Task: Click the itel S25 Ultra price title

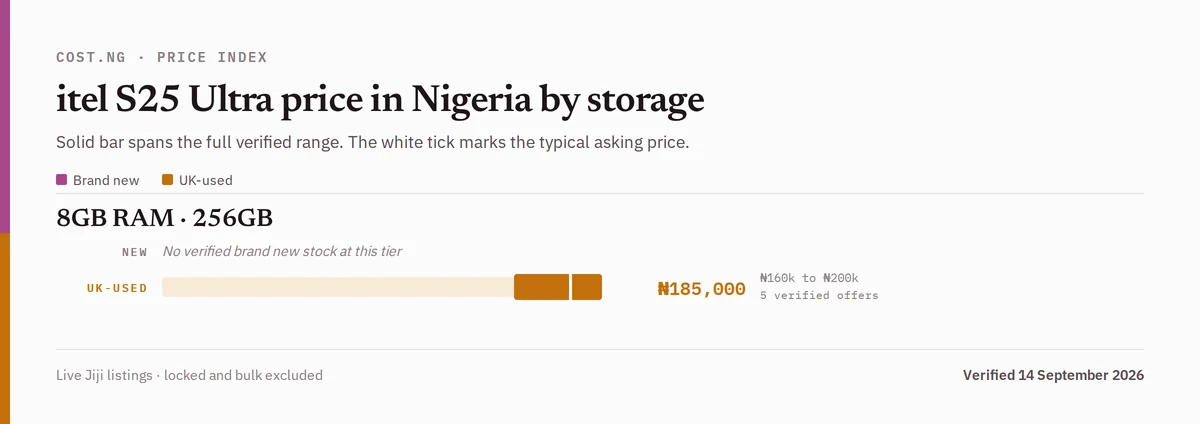Action: pos(380,100)
